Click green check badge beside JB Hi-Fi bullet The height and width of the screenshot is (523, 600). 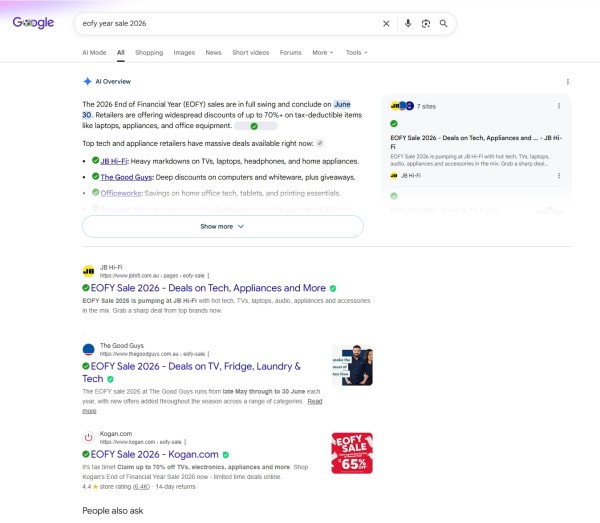96,160
